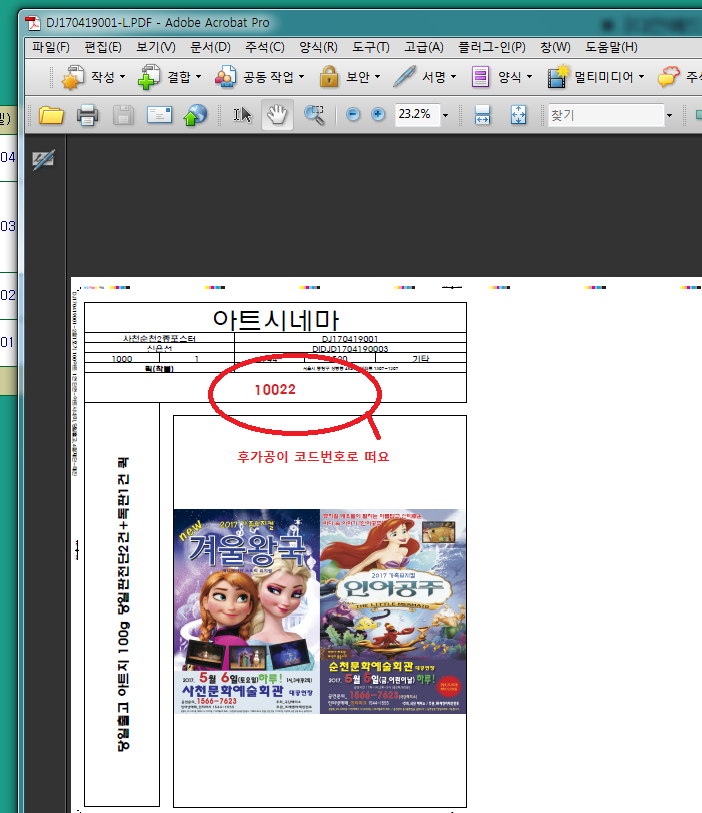Activate the Hand tool

click(x=277, y=115)
